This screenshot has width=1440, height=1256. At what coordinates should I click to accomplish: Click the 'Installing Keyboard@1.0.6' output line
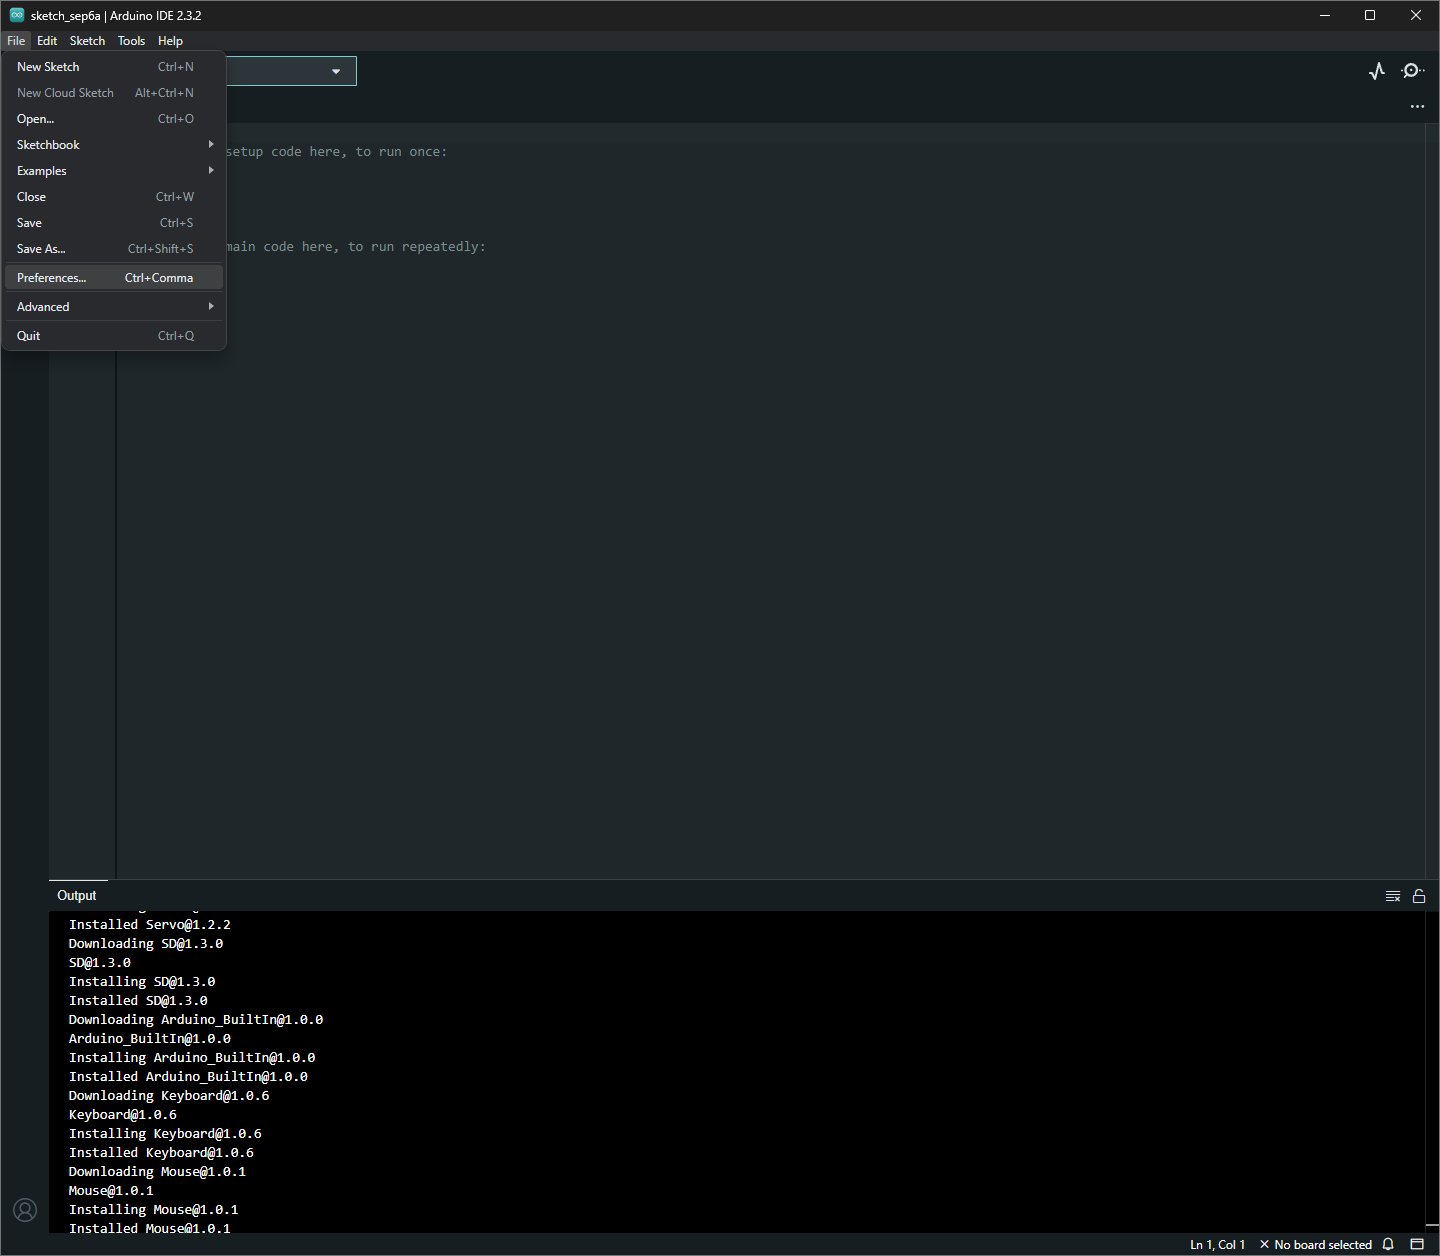[165, 1134]
